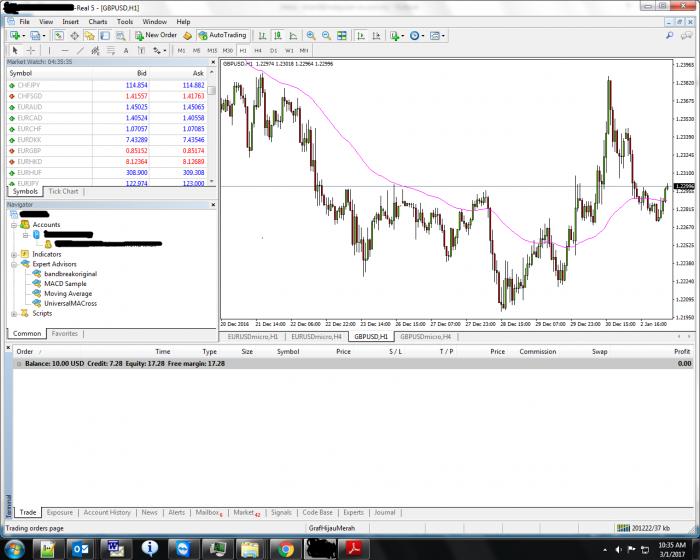
Task: Switch to Tick Chart tab
Action: [x=63, y=192]
